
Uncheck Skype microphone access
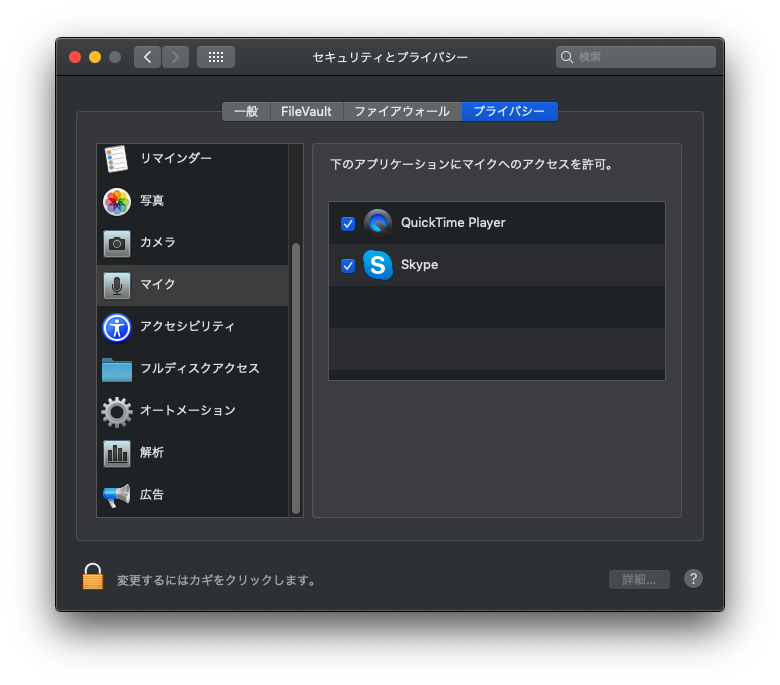(348, 266)
